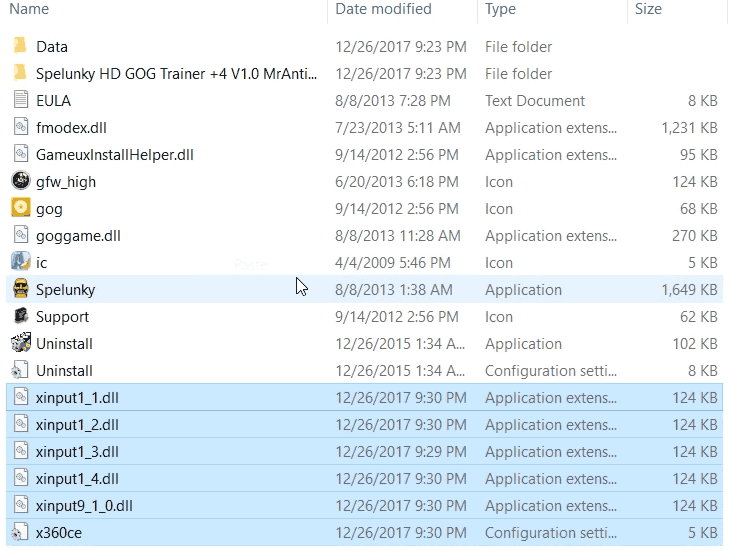
Task: Click the xinput1_4.dll file icon
Action: (x=21, y=478)
